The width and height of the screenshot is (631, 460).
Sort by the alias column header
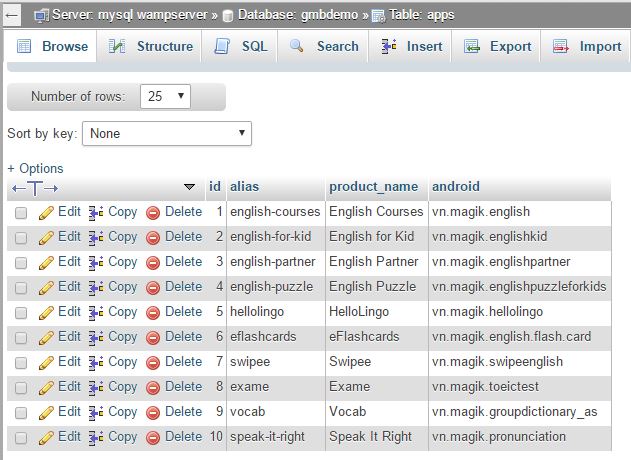[x=245, y=186]
